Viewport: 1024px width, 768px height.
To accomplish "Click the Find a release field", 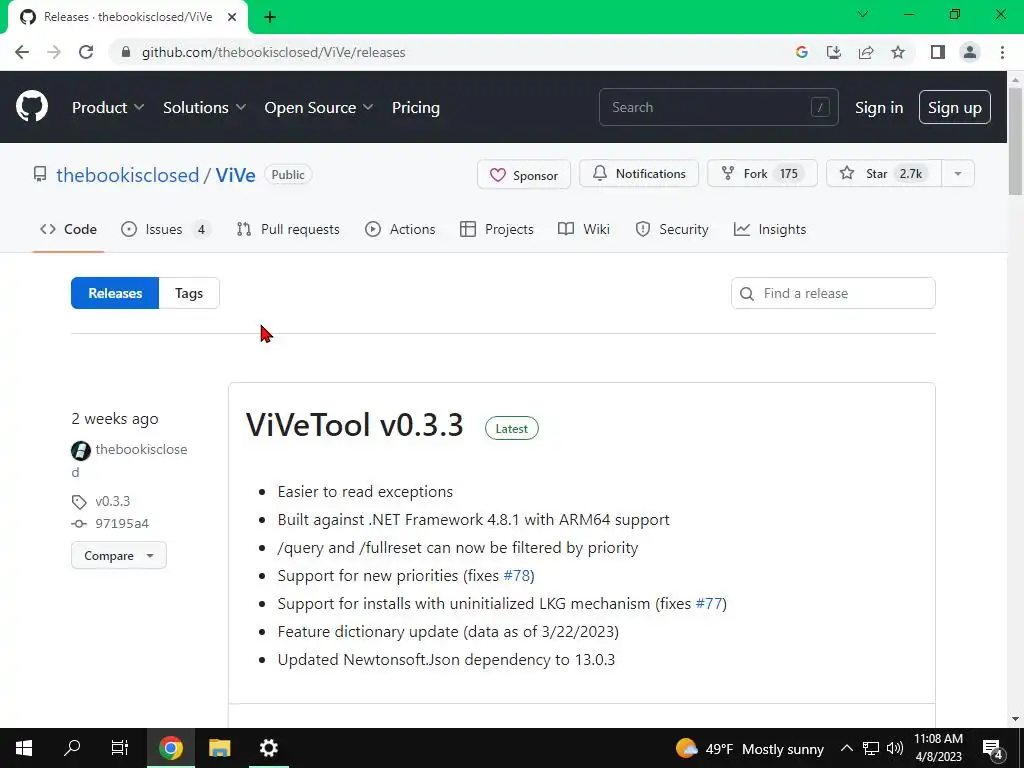I will tap(833, 293).
